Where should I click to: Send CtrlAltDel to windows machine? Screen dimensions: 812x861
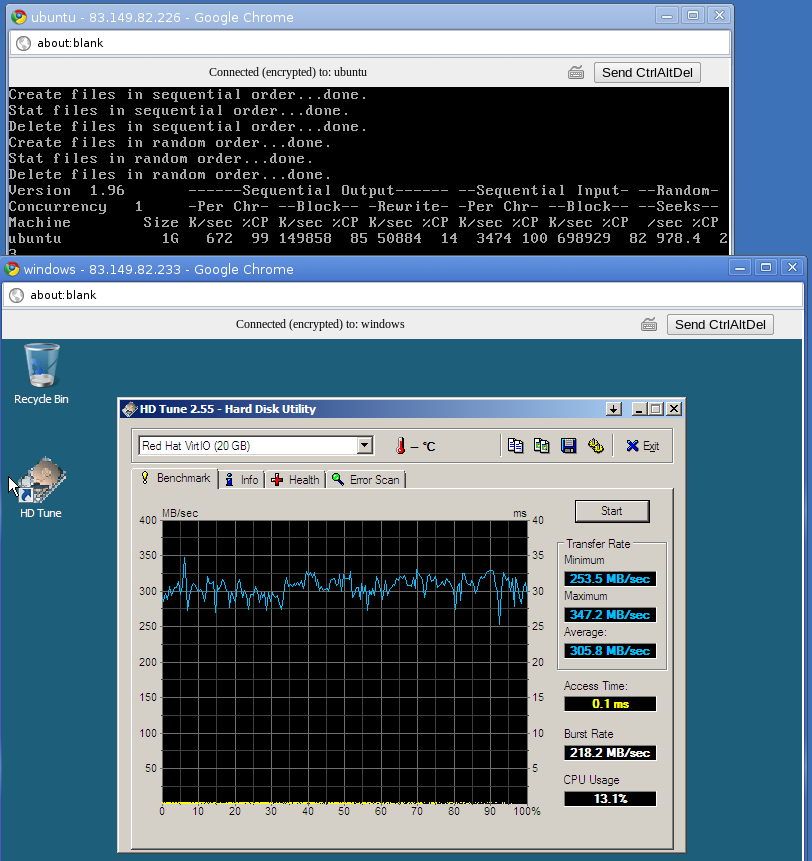[720, 325]
